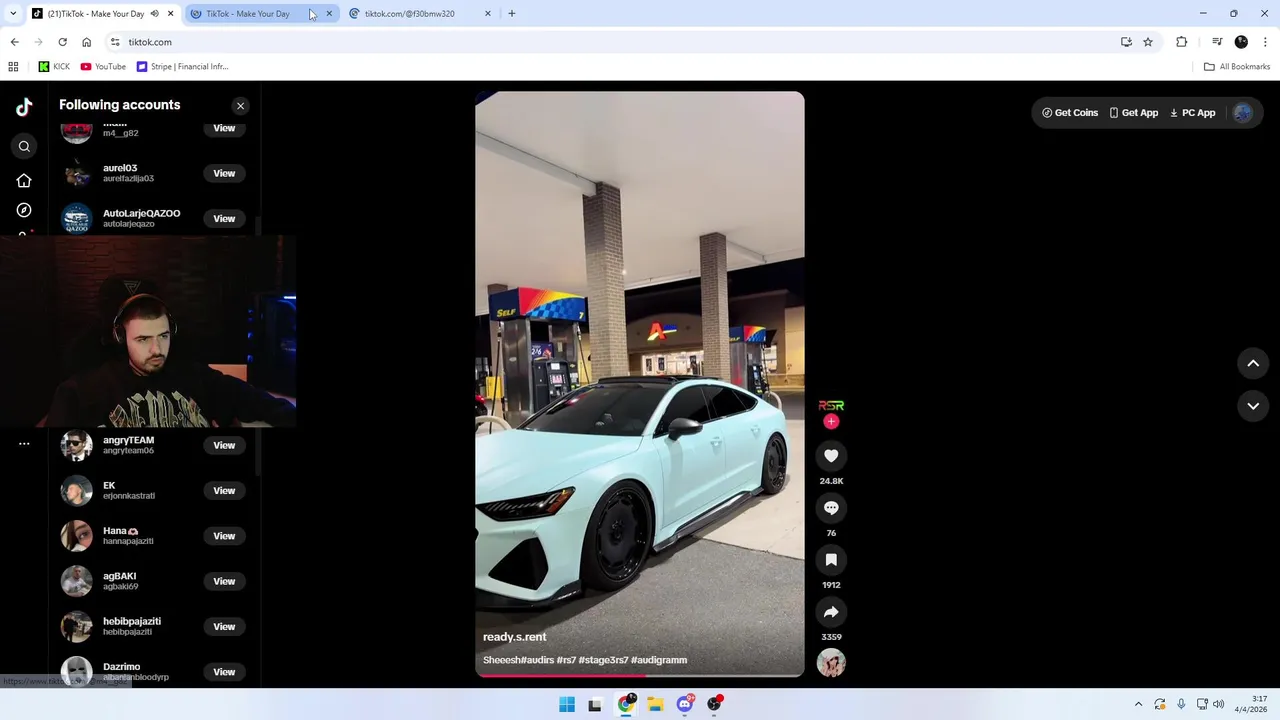This screenshot has width=1280, height=720.
Task: Open the media control icon
Action: pos(1217,42)
